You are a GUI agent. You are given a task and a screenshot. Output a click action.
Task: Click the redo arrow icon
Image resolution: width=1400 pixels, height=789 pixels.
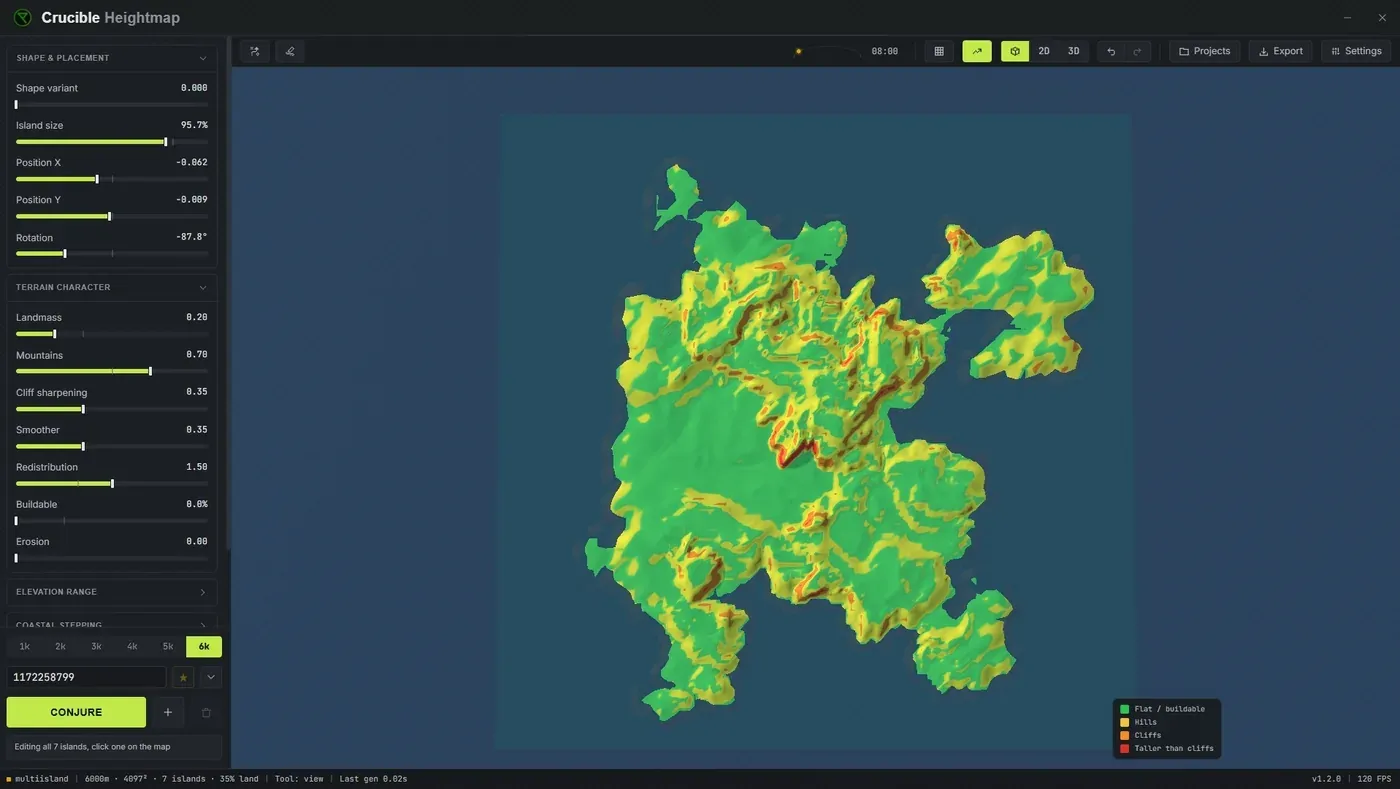[x=1137, y=51]
